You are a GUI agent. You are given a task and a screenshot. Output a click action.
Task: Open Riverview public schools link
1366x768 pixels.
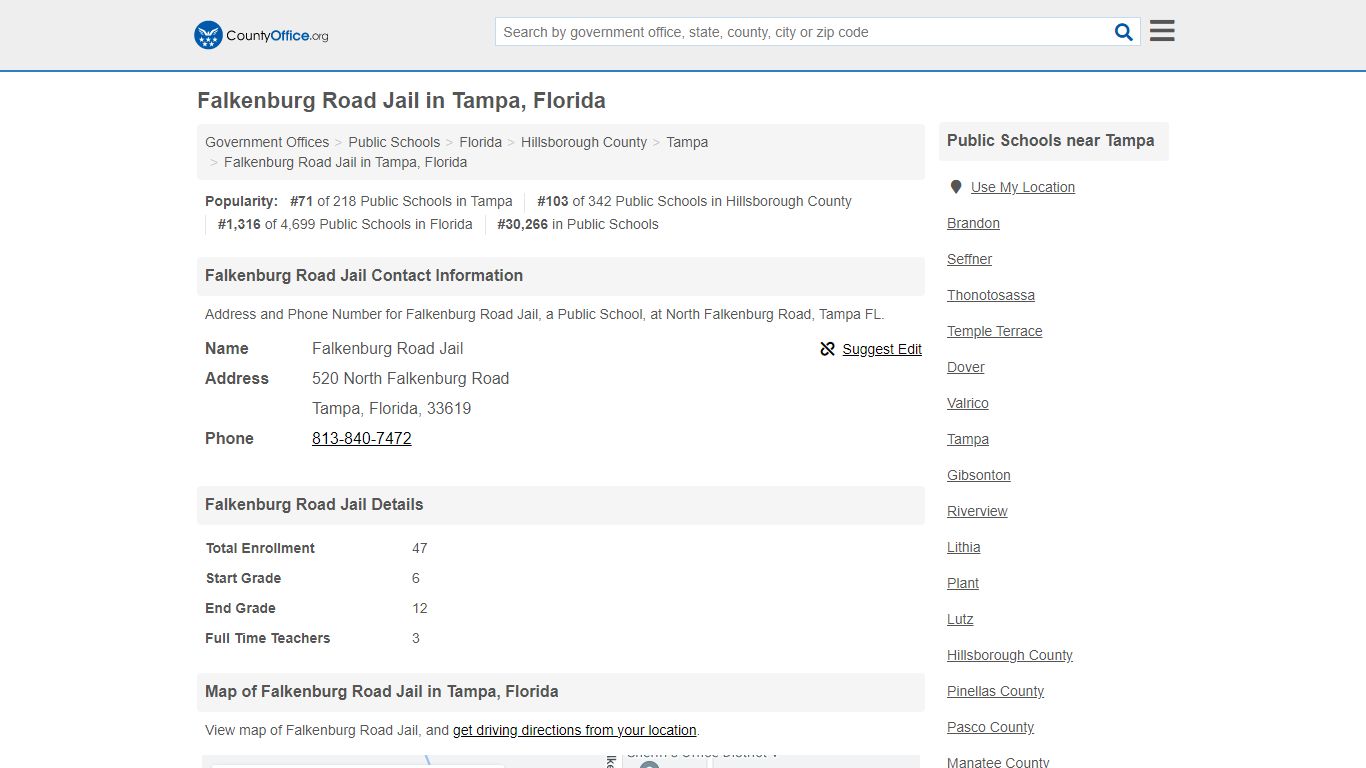pyautogui.click(x=977, y=511)
